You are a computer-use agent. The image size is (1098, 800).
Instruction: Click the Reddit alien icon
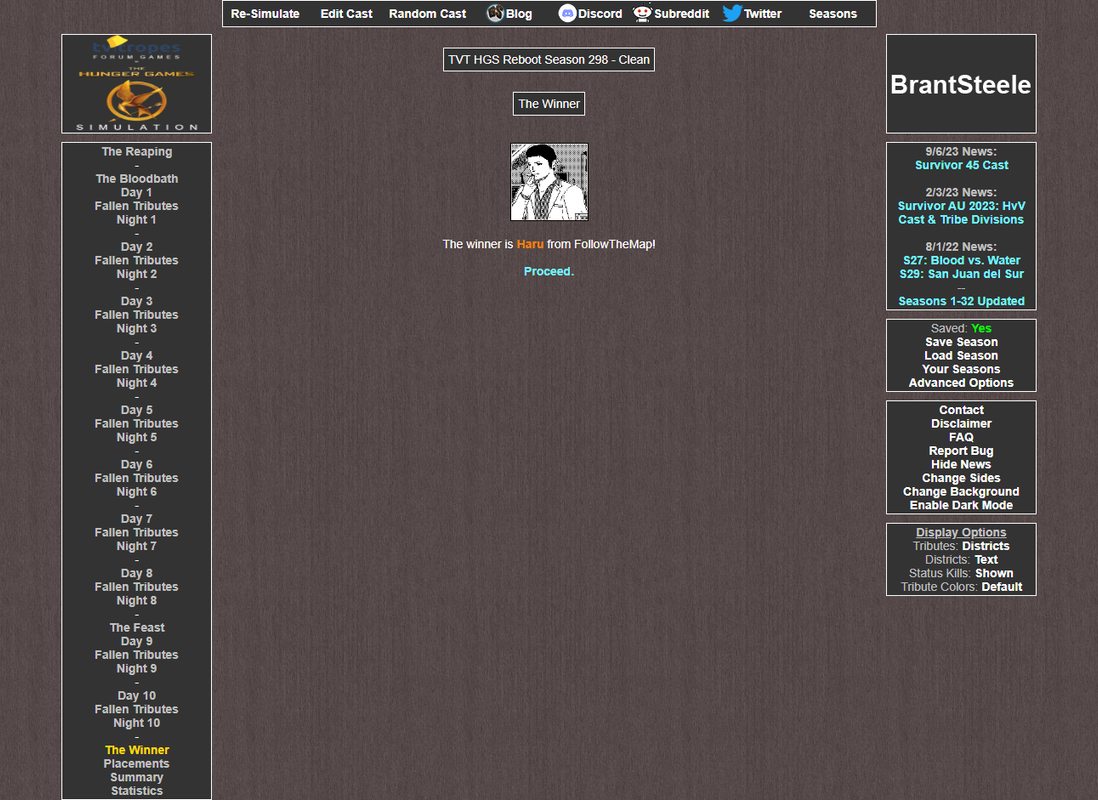[642, 13]
